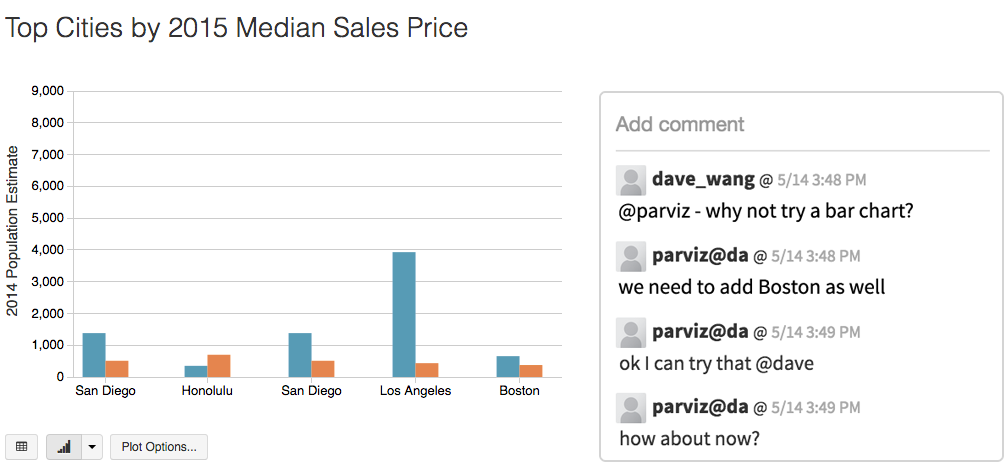1004x466 pixels.
Task: Select the bar chart view icon
Action: pos(64,447)
